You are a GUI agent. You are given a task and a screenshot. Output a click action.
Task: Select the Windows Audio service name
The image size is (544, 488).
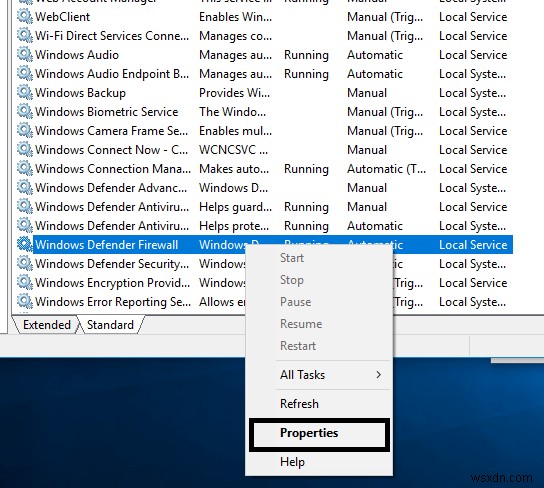[77, 55]
